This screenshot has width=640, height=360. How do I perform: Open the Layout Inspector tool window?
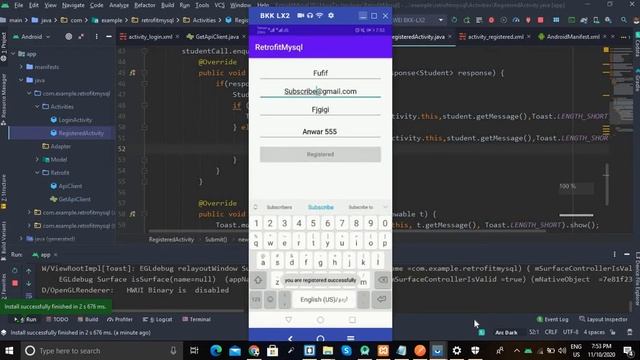(603, 319)
